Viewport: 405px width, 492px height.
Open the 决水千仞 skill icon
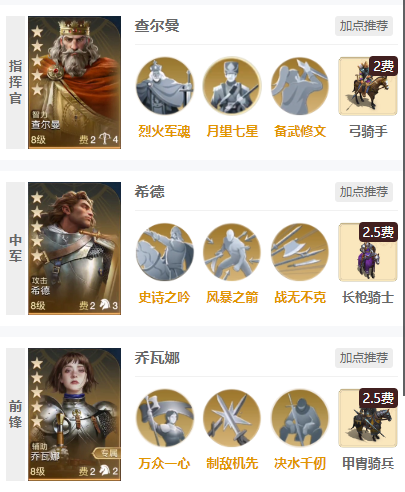pyautogui.click(x=300, y=418)
